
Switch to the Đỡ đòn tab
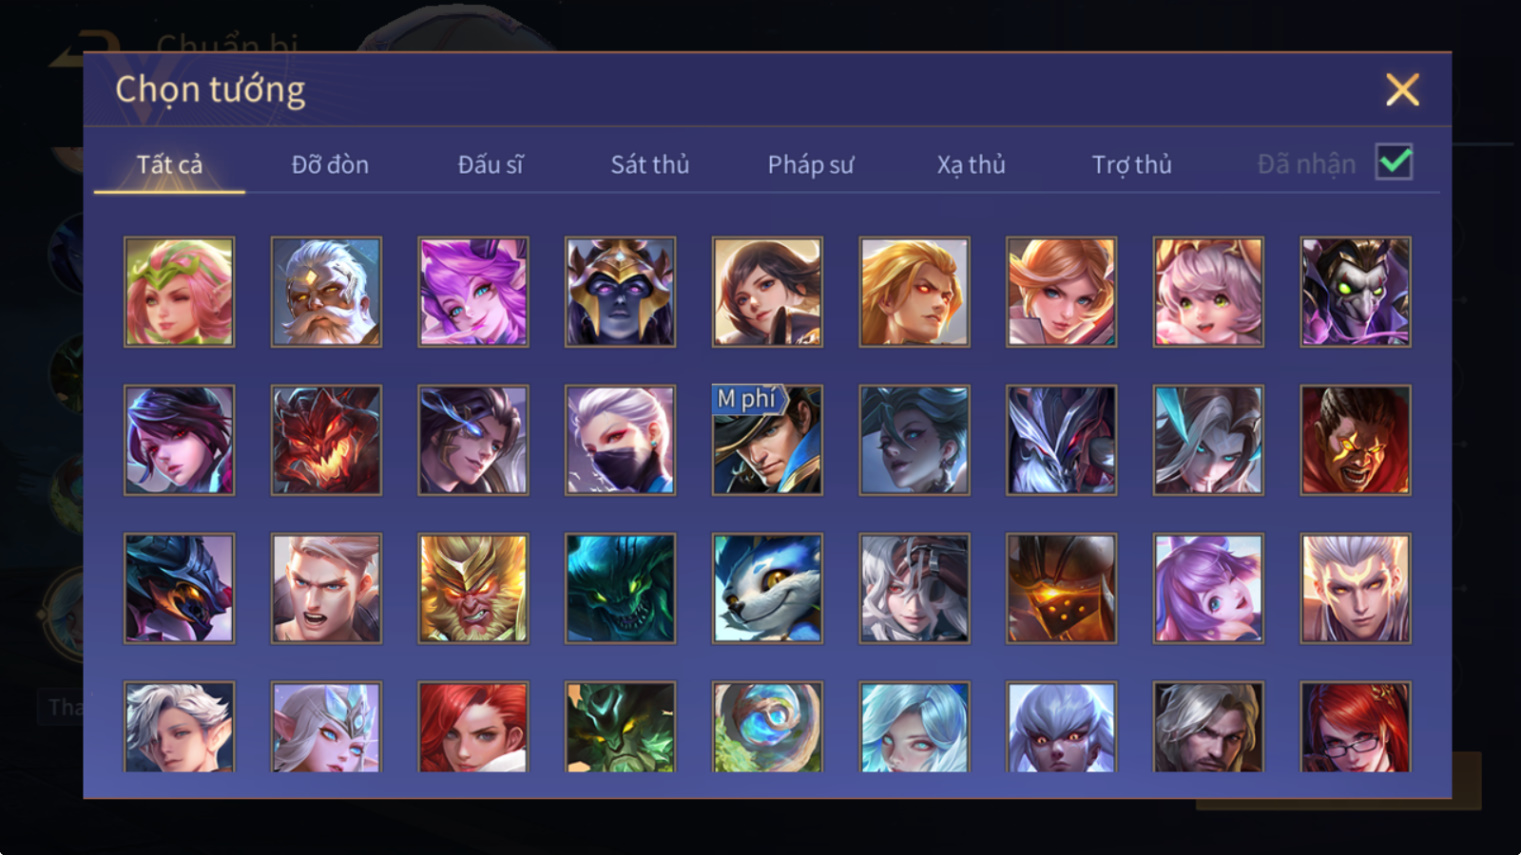coord(330,164)
